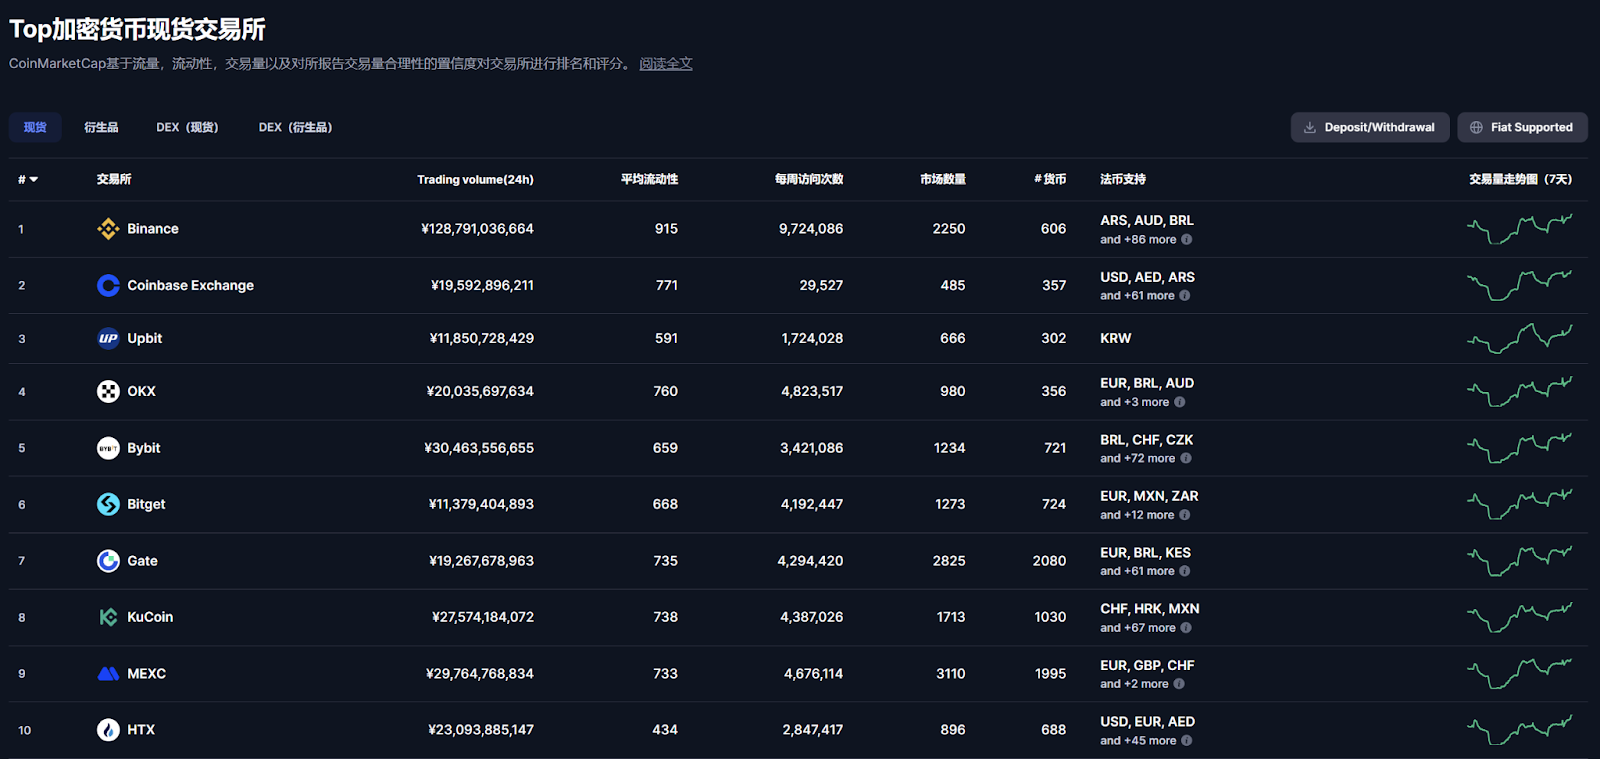Click KuCoin's 'and +67 more' text
1600x759 pixels.
(x=1138, y=628)
